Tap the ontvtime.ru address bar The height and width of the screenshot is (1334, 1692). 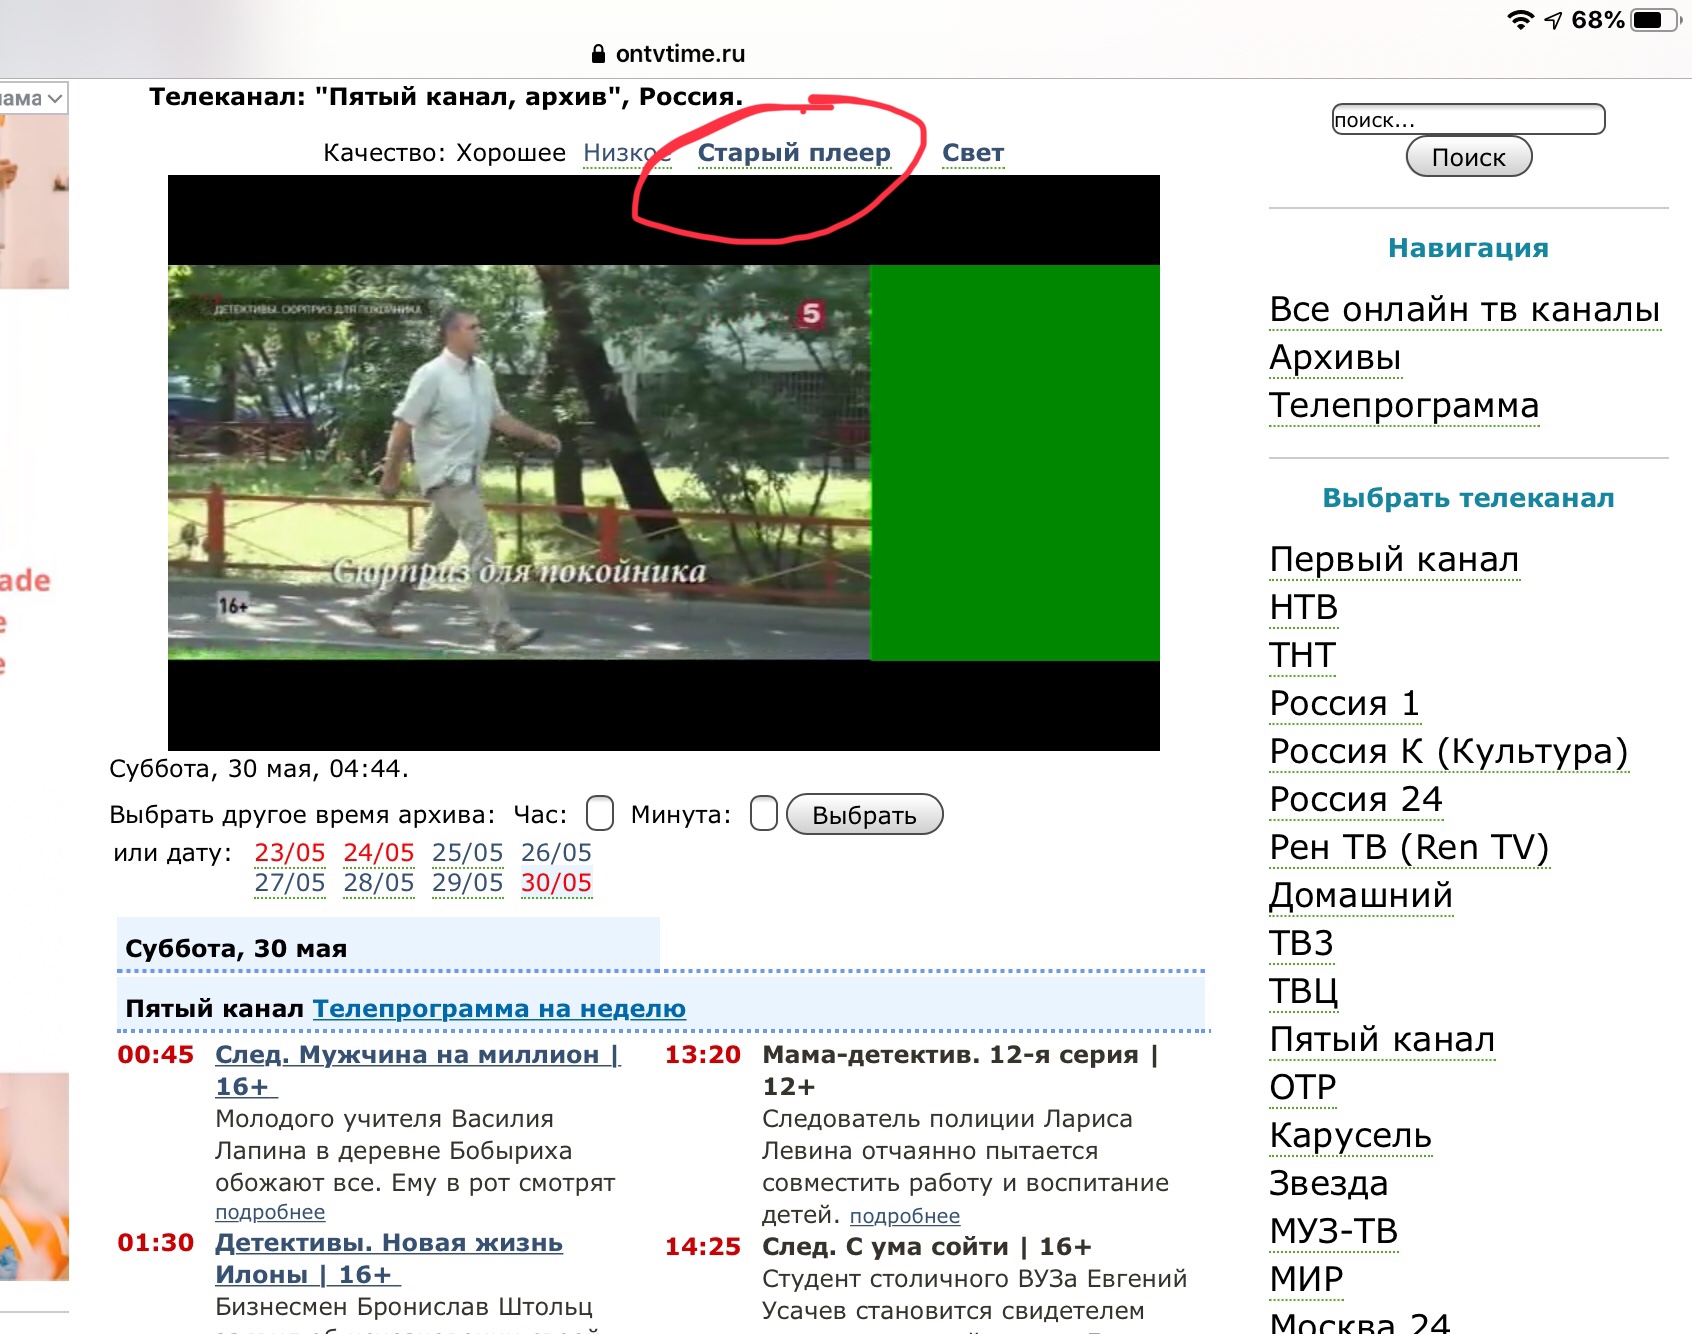coord(680,54)
